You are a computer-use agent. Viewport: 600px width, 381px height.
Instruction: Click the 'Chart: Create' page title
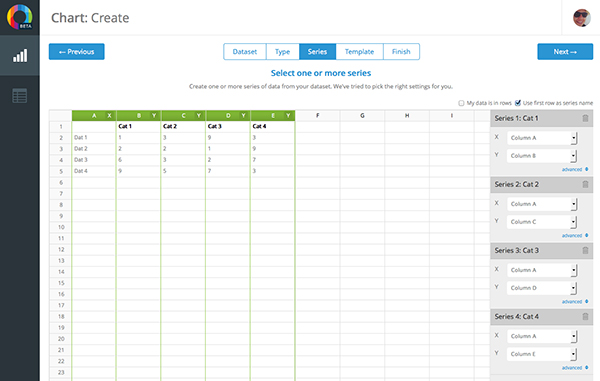(x=90, y=18)
